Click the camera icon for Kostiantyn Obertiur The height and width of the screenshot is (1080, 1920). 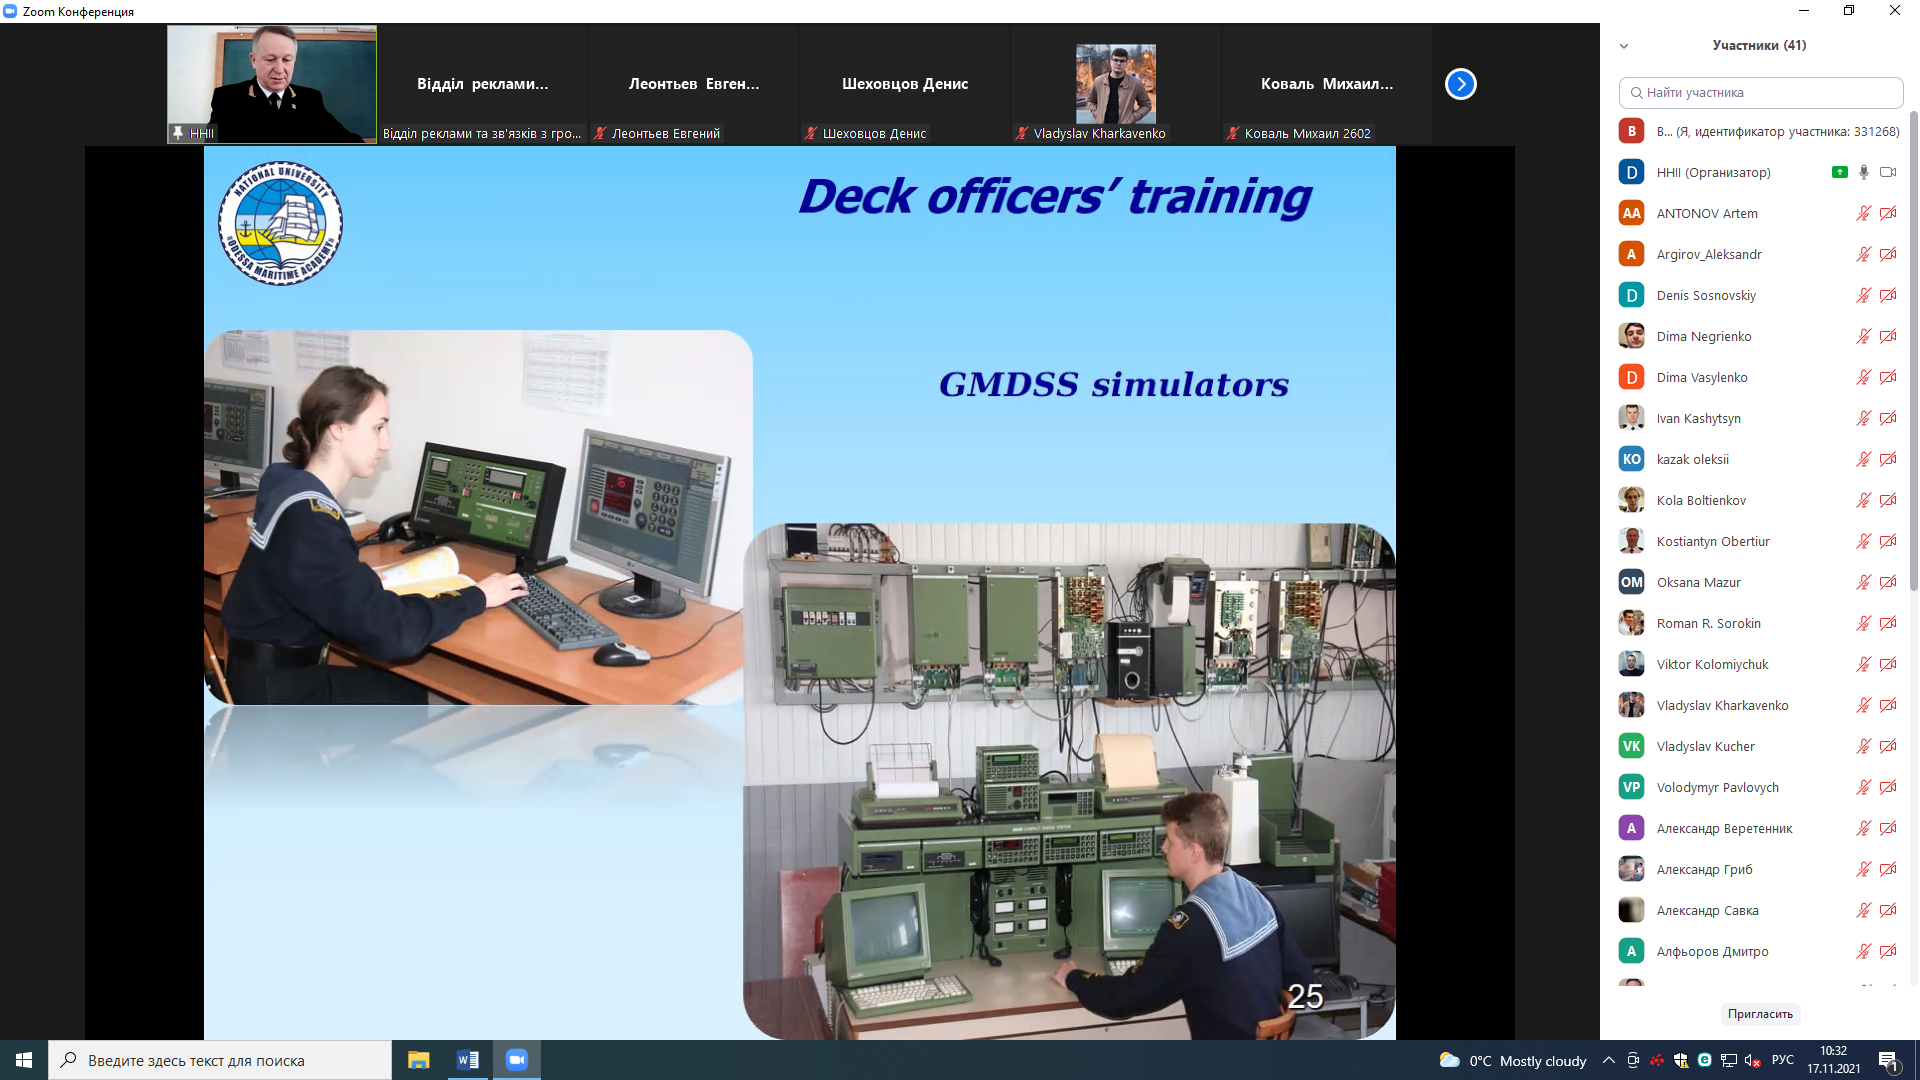(x=1888, y=541)
